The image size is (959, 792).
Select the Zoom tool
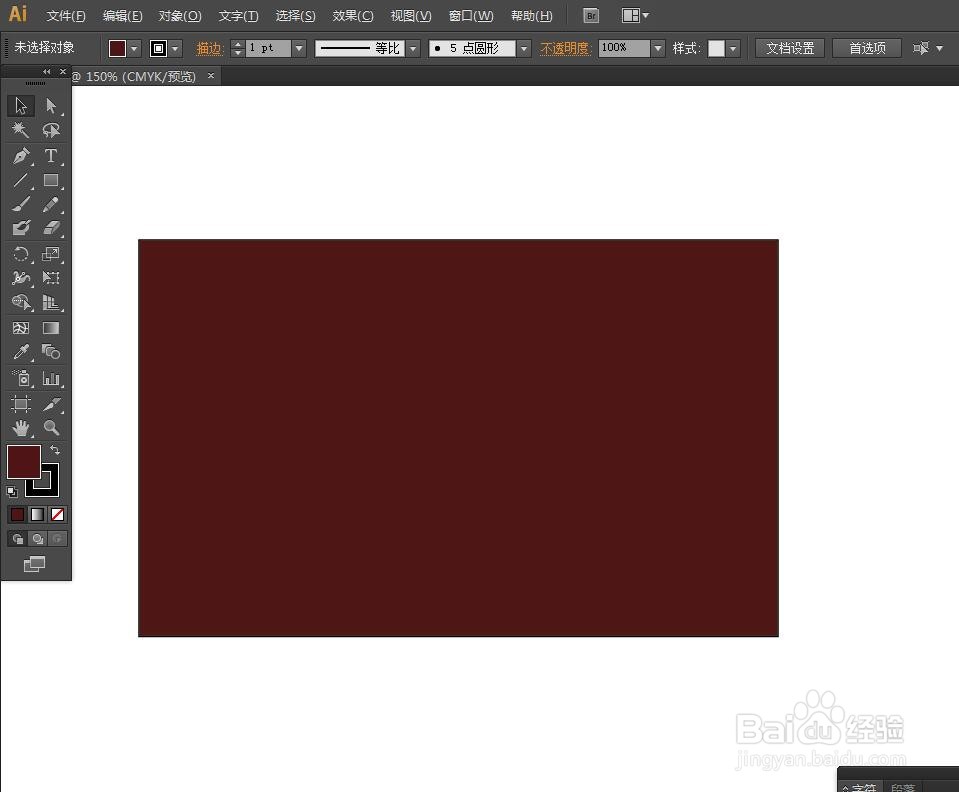pos(51,427)
